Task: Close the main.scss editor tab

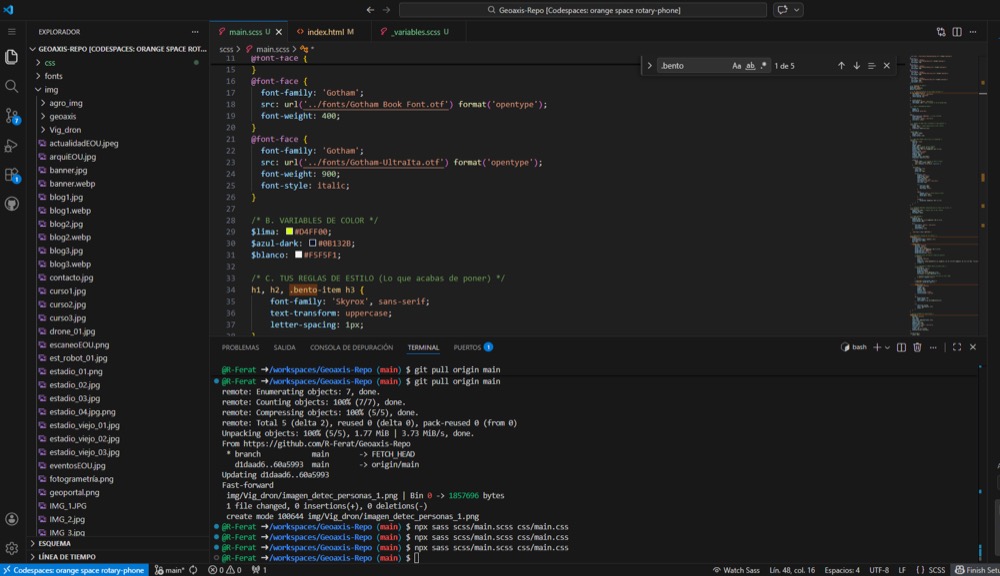Action: [x=279, y=32]
